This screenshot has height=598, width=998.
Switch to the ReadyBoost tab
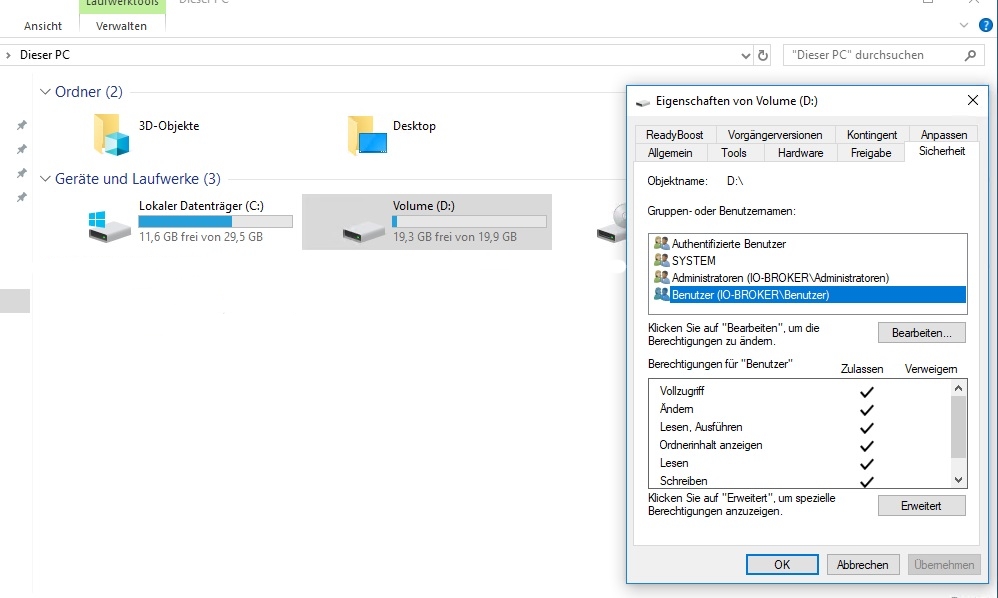pos(675,135)
